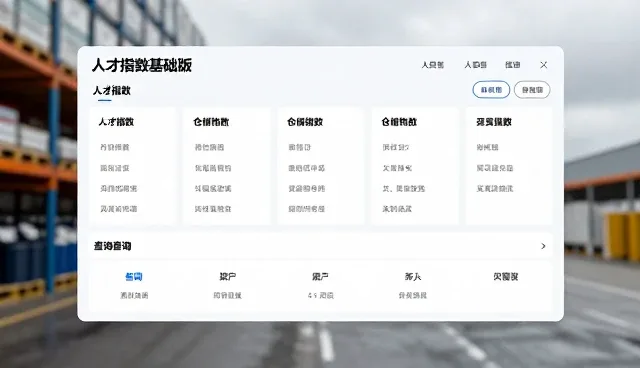Select the last item in the bottom row
This screenshot has width=640, height=368.
point(506,277)
